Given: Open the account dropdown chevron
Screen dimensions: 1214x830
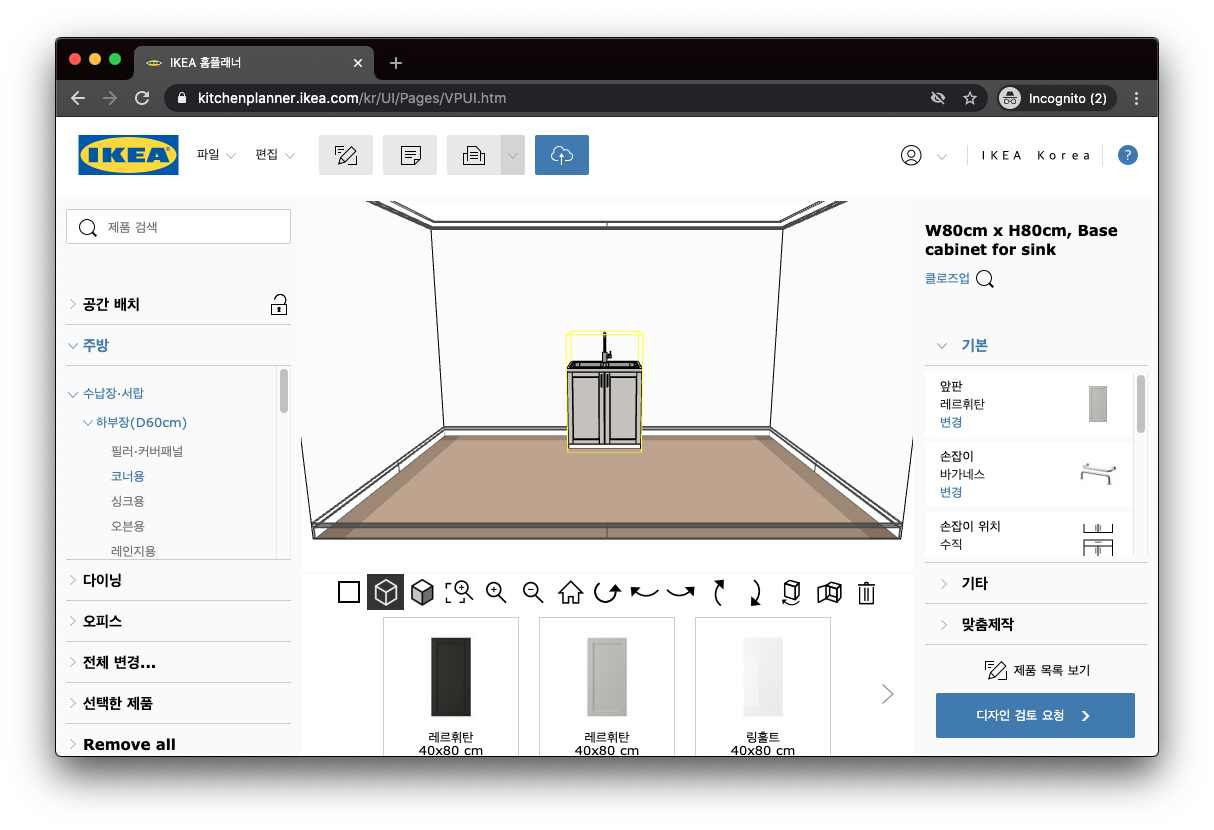Looking at the screenshot, I should point(942,156).
